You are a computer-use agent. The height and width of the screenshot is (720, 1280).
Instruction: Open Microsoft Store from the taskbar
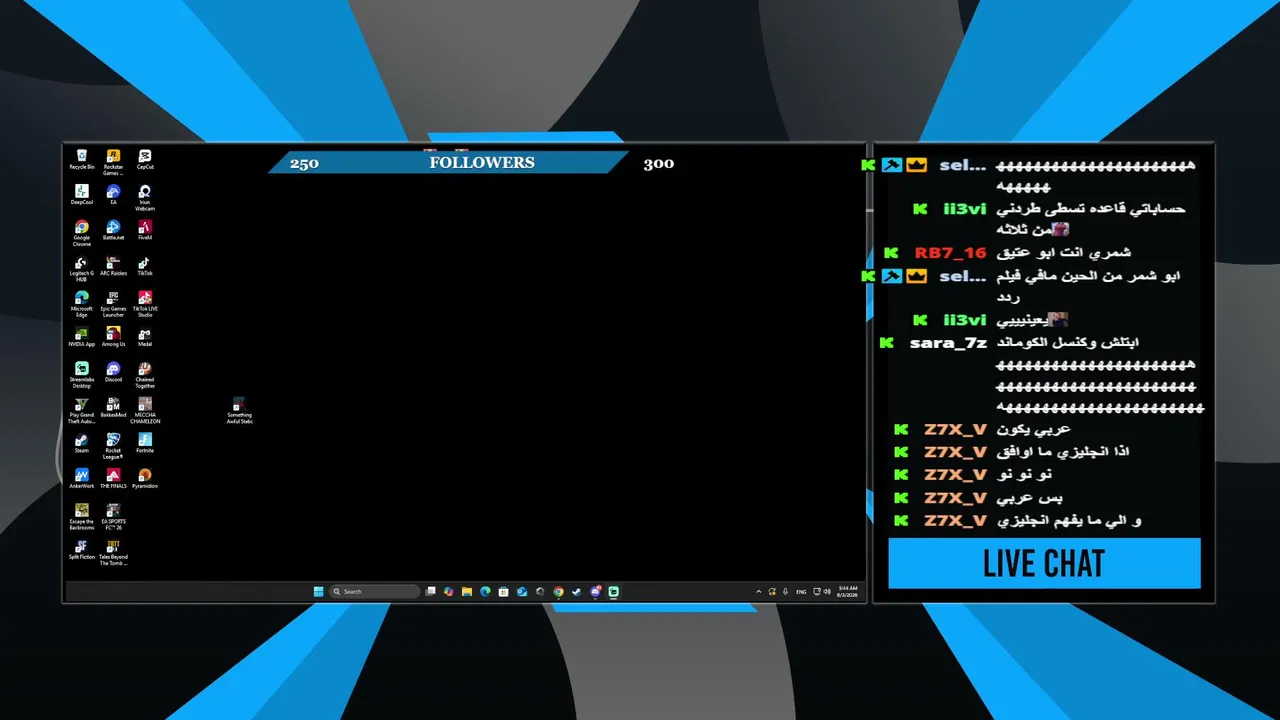point(503,591)
